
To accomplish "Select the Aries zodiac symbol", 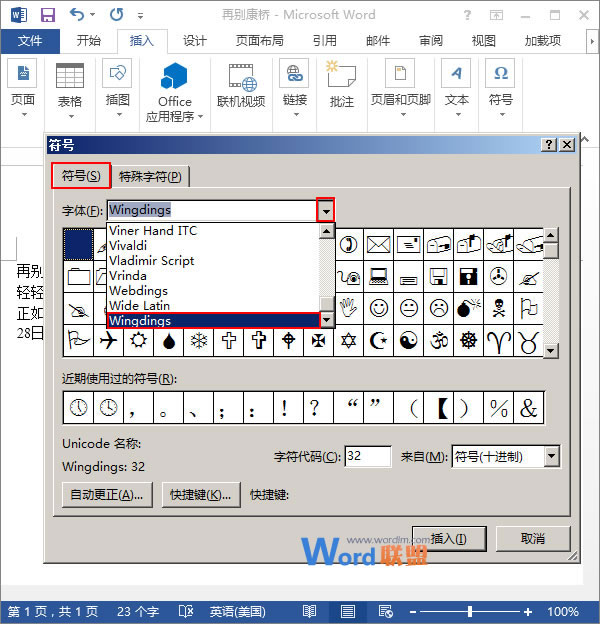I will [499, 341].
